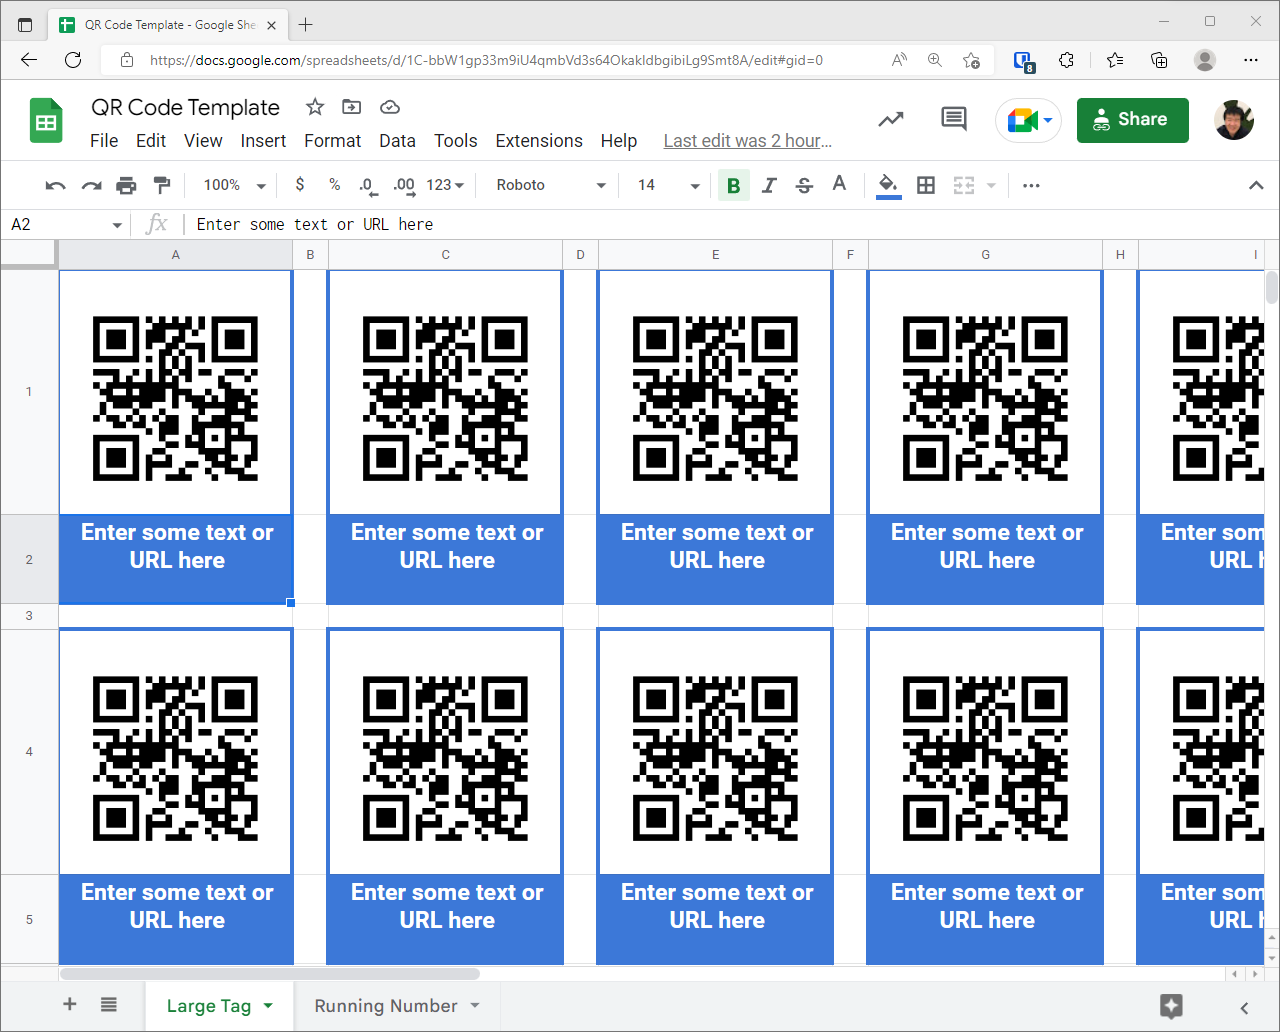Start a Google Meet call

[1028, 121]
